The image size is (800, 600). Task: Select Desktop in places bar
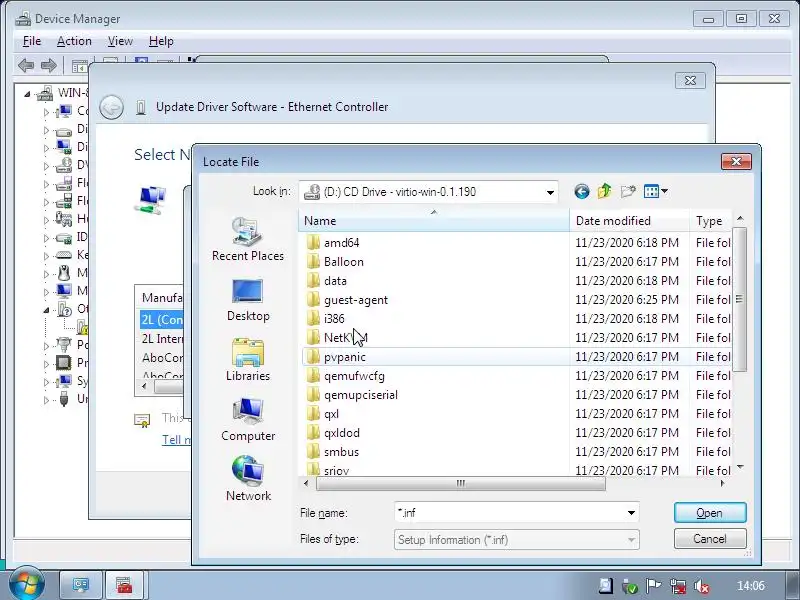(248, 300)
